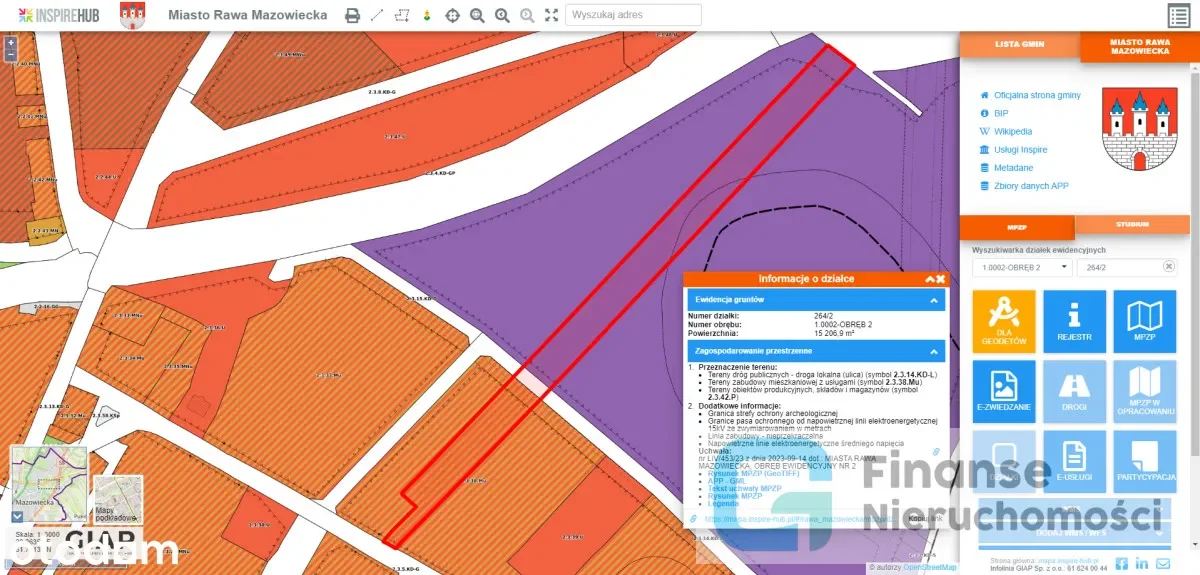Expand the Dodaj WMS / WFS panel
The width and height of the screenshot is (1200, 575).
[x=1074, y=534]
